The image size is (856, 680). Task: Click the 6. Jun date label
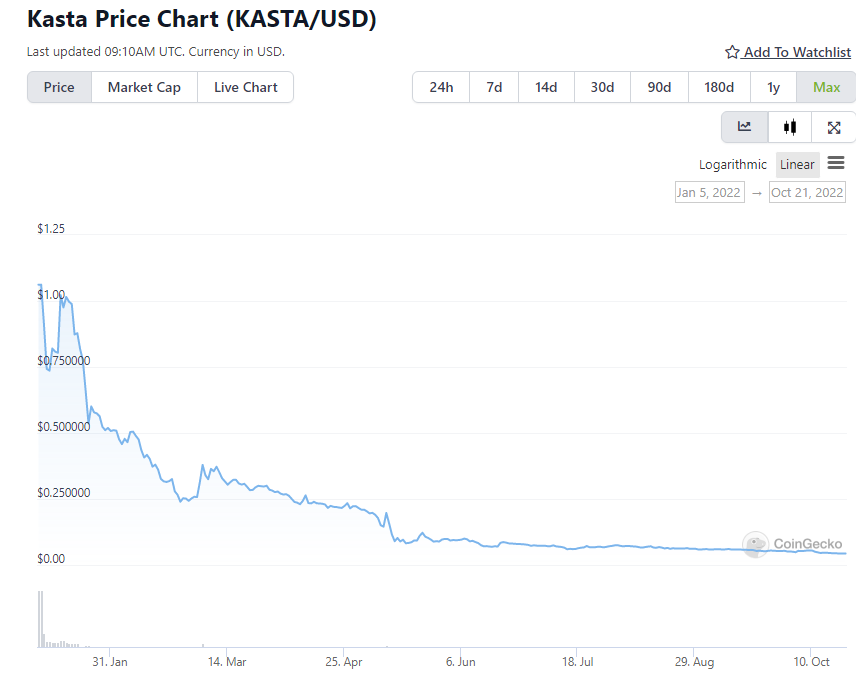click(460, 662)
